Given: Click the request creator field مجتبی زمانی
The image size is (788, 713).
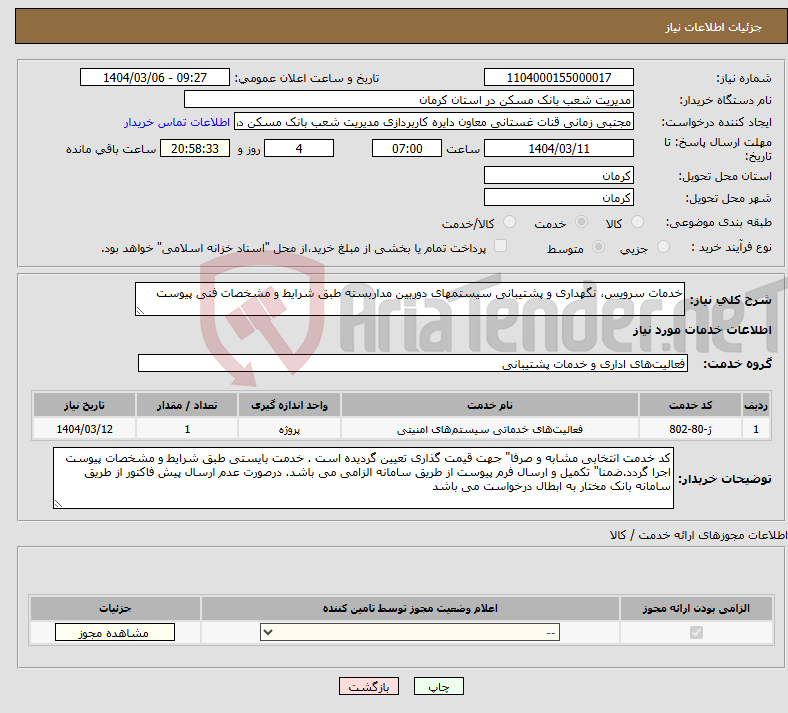Looking at the screenshot, I should 434,122.
